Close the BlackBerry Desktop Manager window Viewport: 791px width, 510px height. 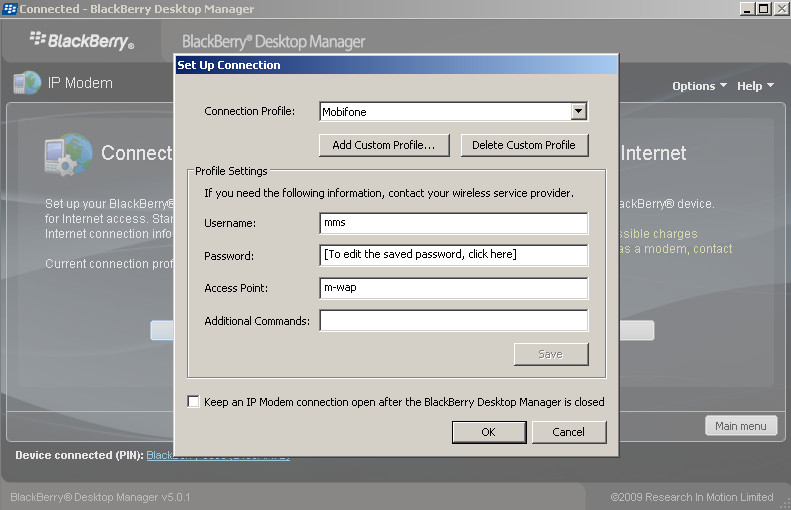(x=780, y=9)
